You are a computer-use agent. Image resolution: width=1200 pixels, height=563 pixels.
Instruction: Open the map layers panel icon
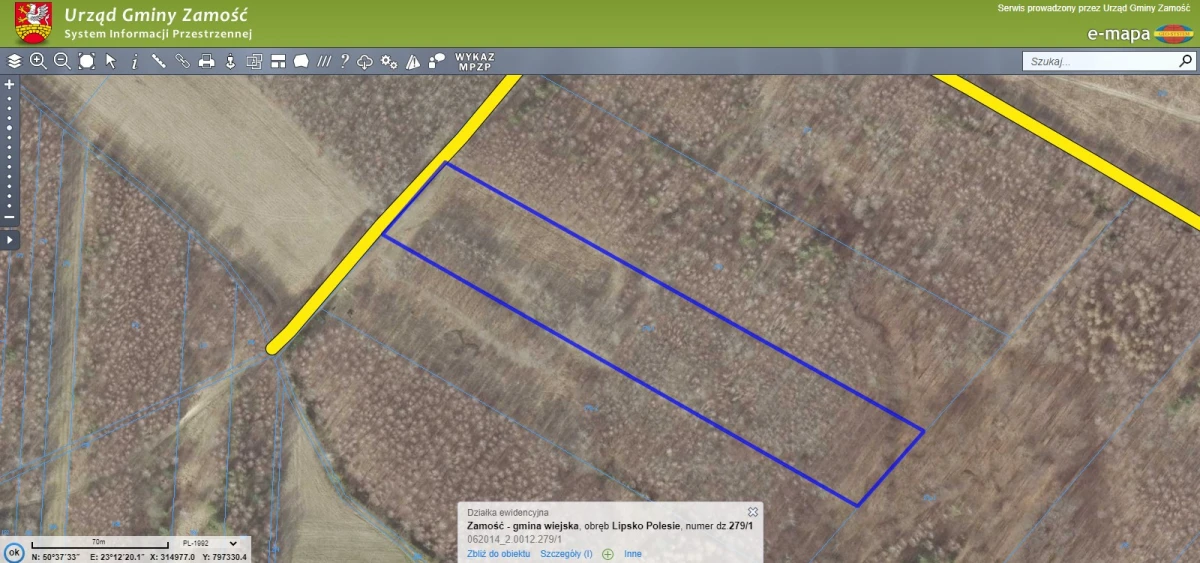pyautogui.click(x=14, y=61)
